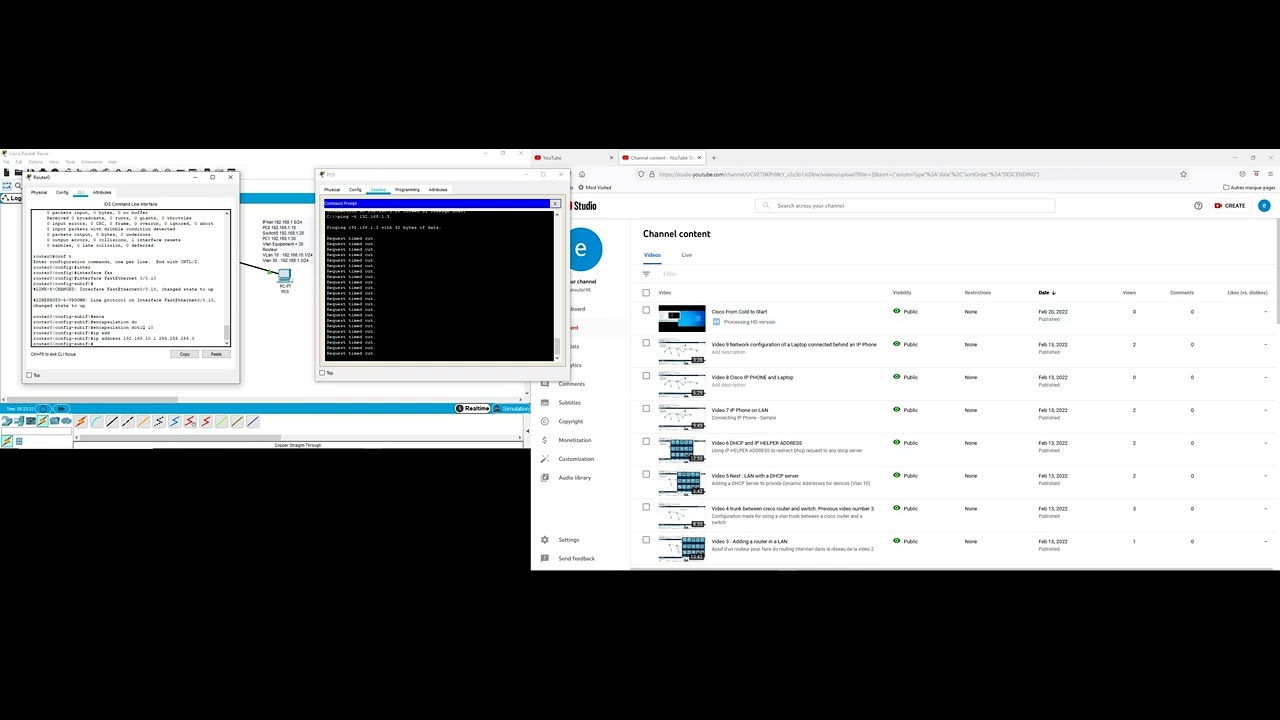Tick the select-all videos header checkbox
This screenshot has height=720, width=1280.
point(646,293)
